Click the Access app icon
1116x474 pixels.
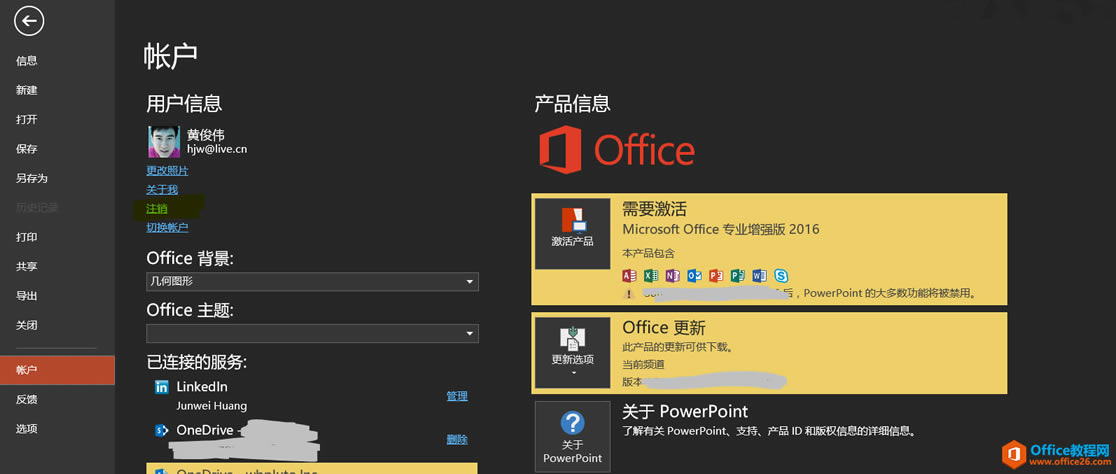tap(629, 275)
